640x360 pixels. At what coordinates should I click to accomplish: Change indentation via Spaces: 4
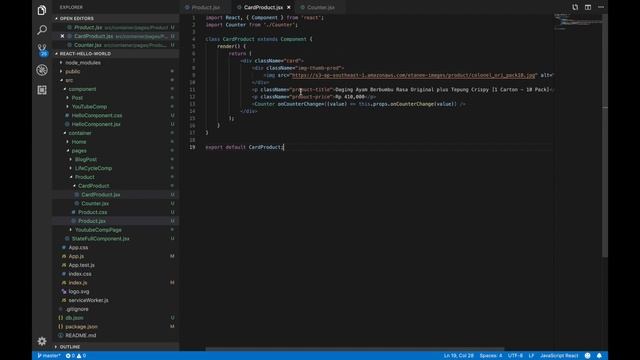[491, 356]
